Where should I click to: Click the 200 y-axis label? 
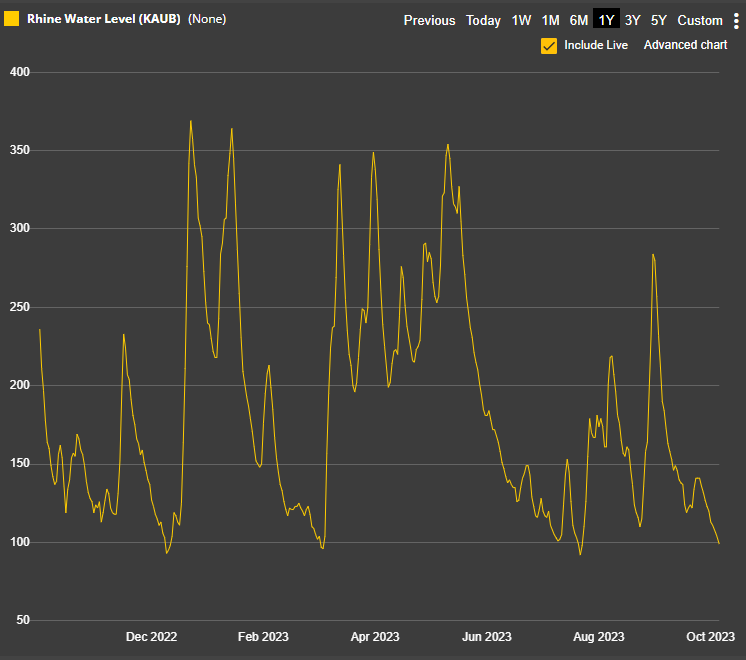point(20,385)
